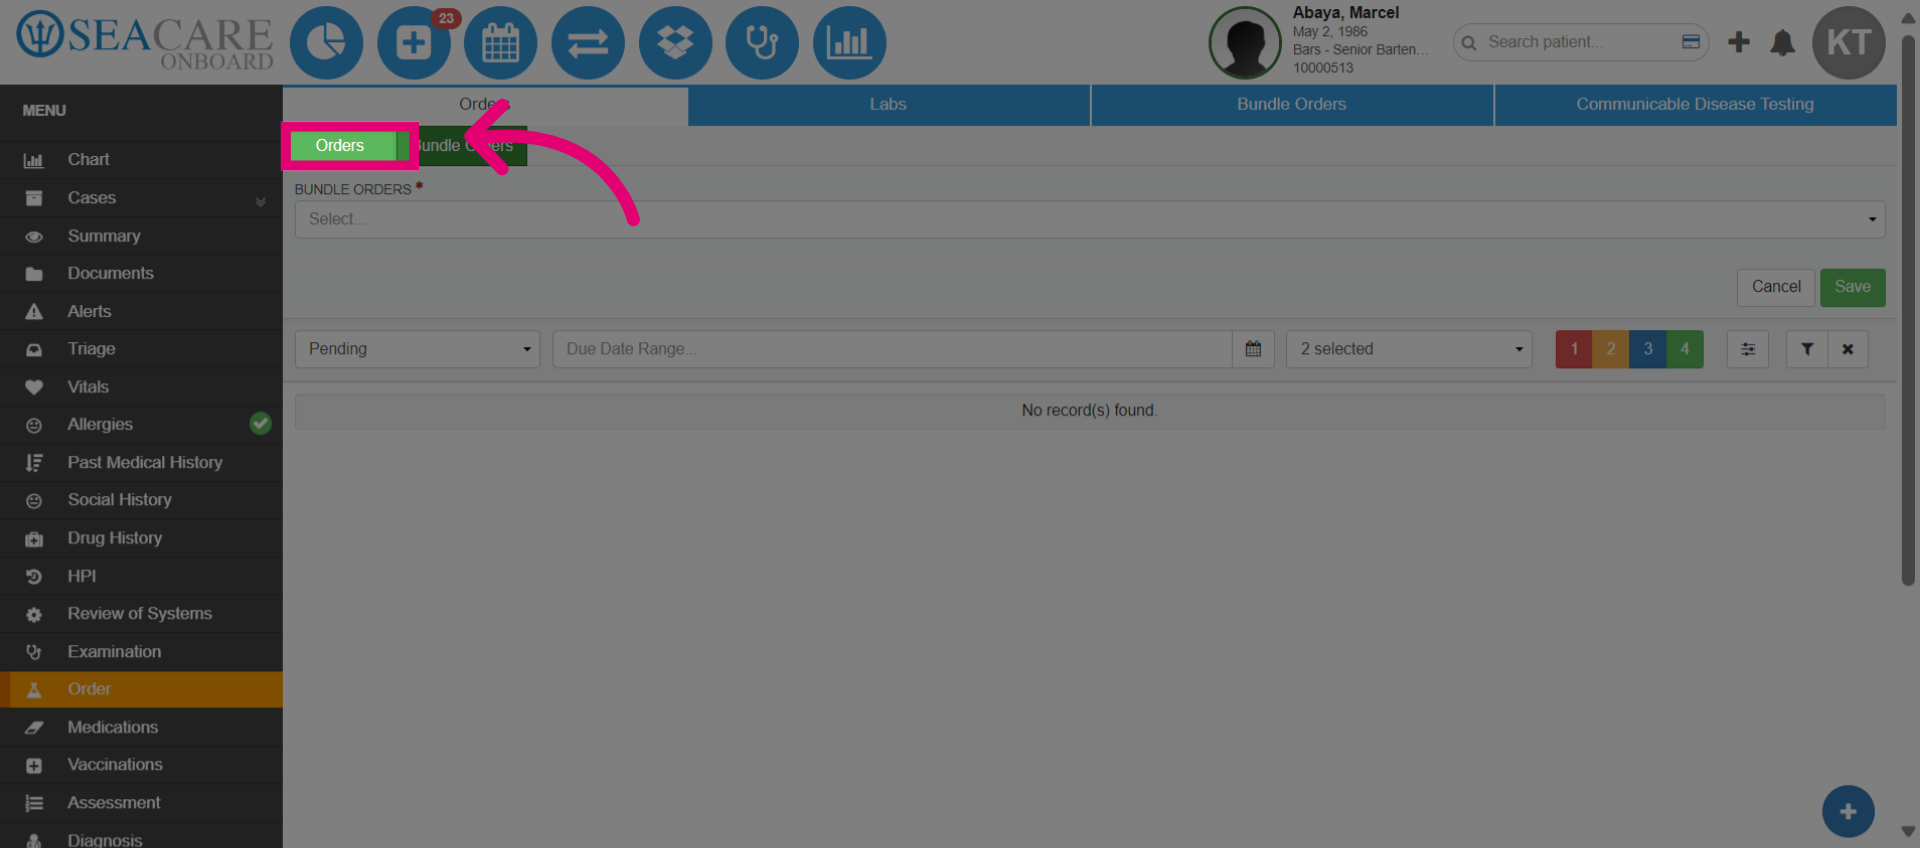Open Alerts in the side menu
Viewport: 1920px width, 848px height.
141,312
